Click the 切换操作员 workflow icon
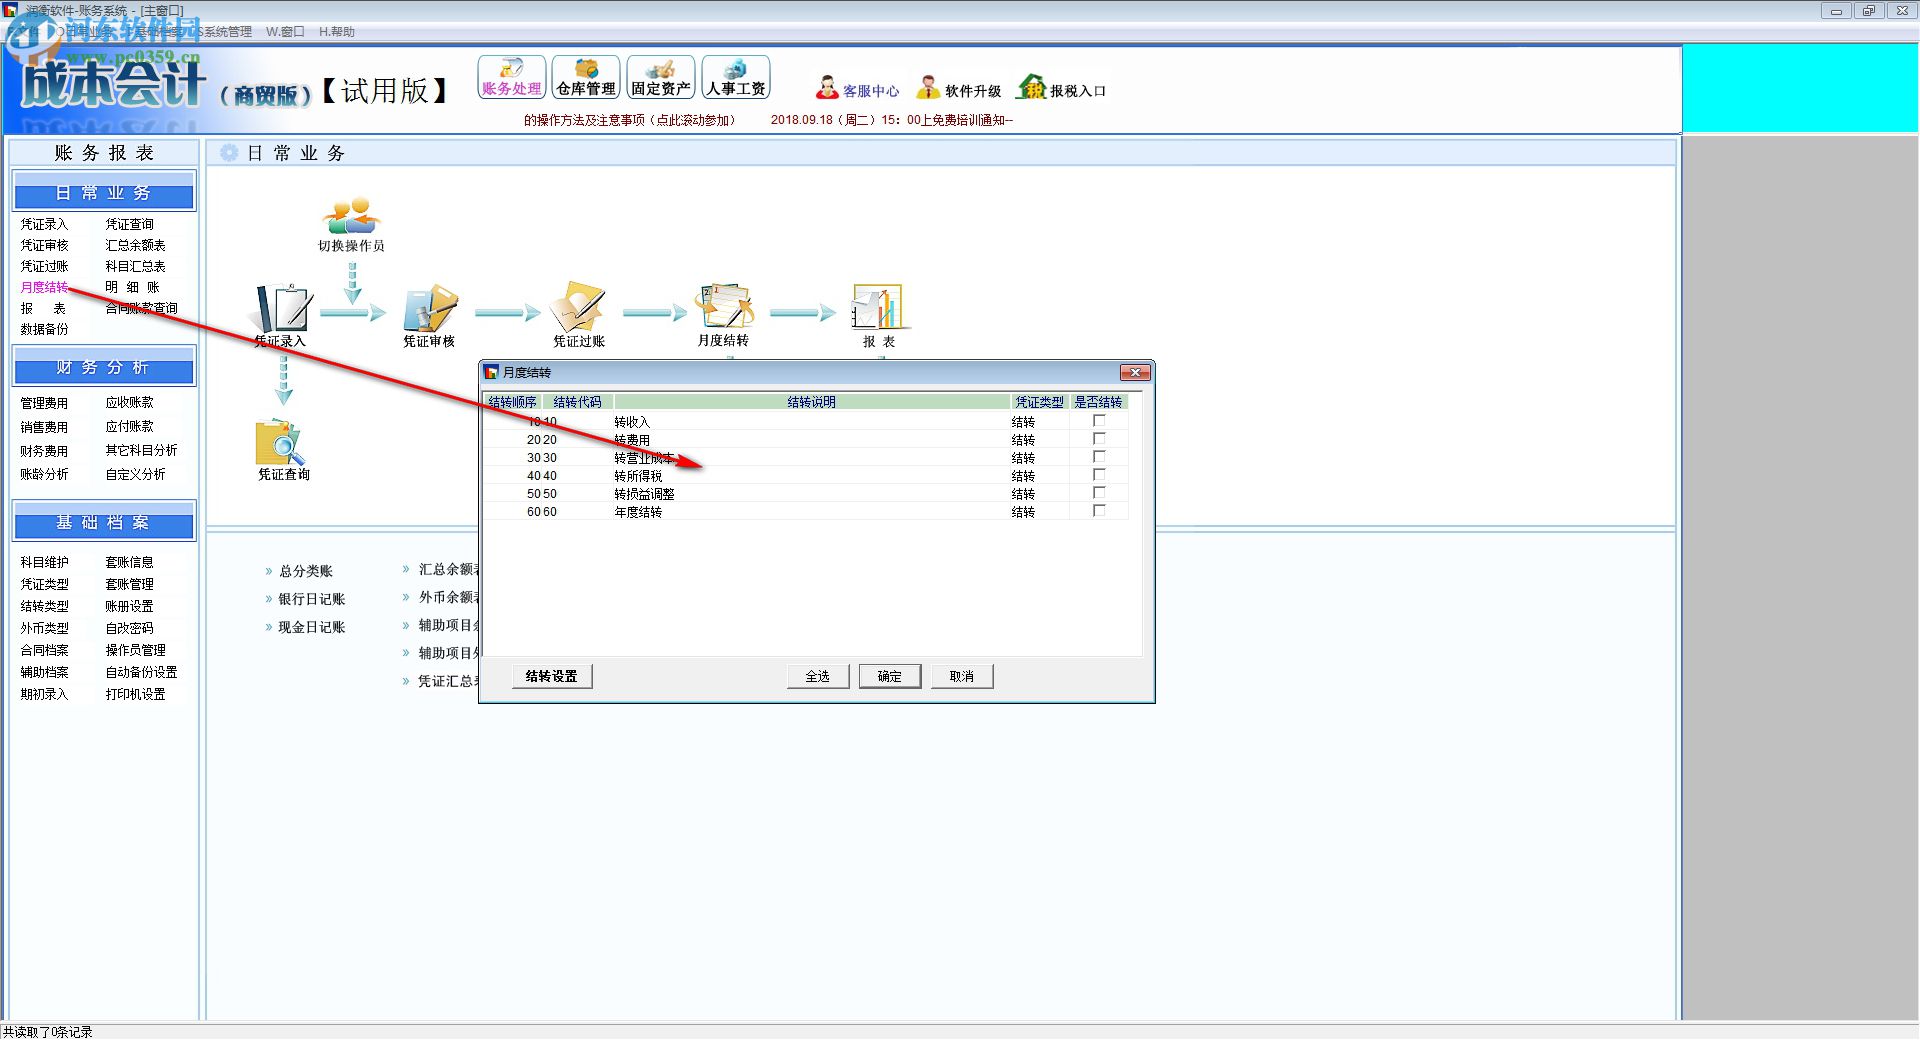This screenshot has width=1920, height=1040. point(351,224)
